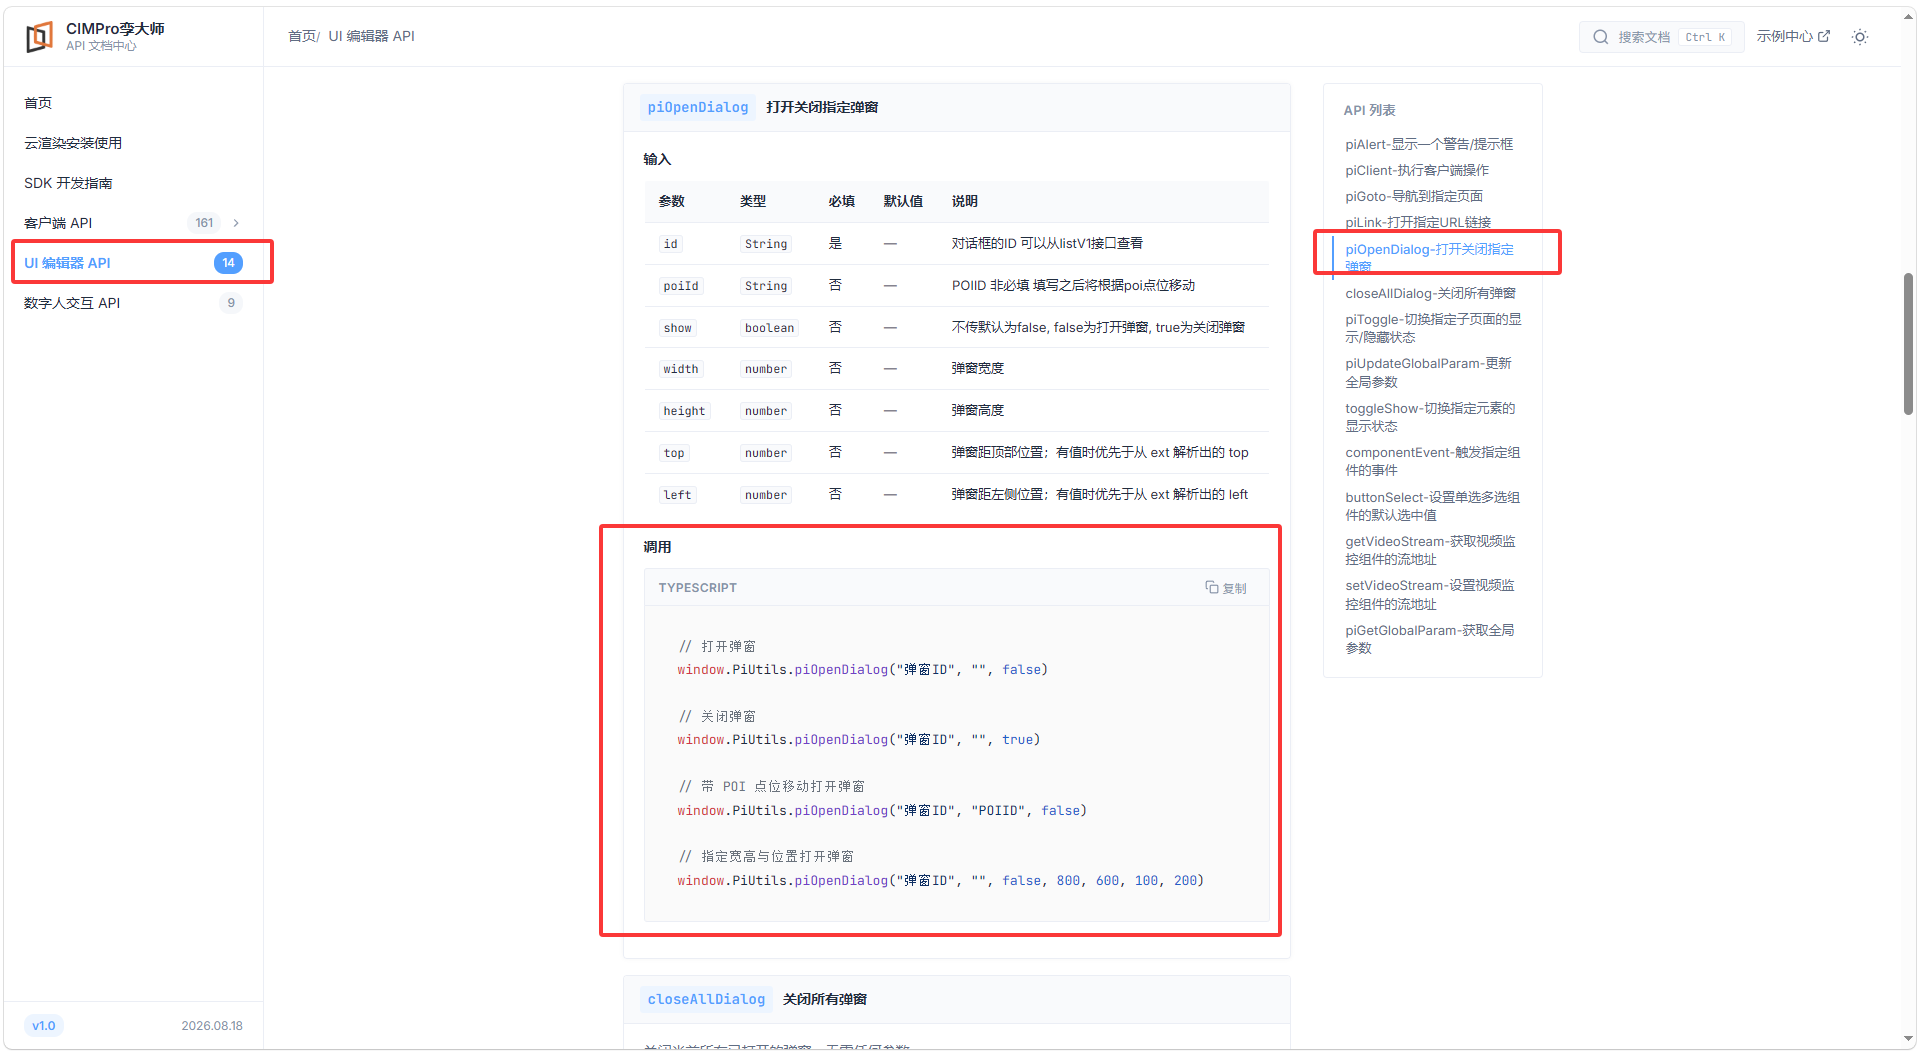Open the 示例中心 external link

[1793, 37]
